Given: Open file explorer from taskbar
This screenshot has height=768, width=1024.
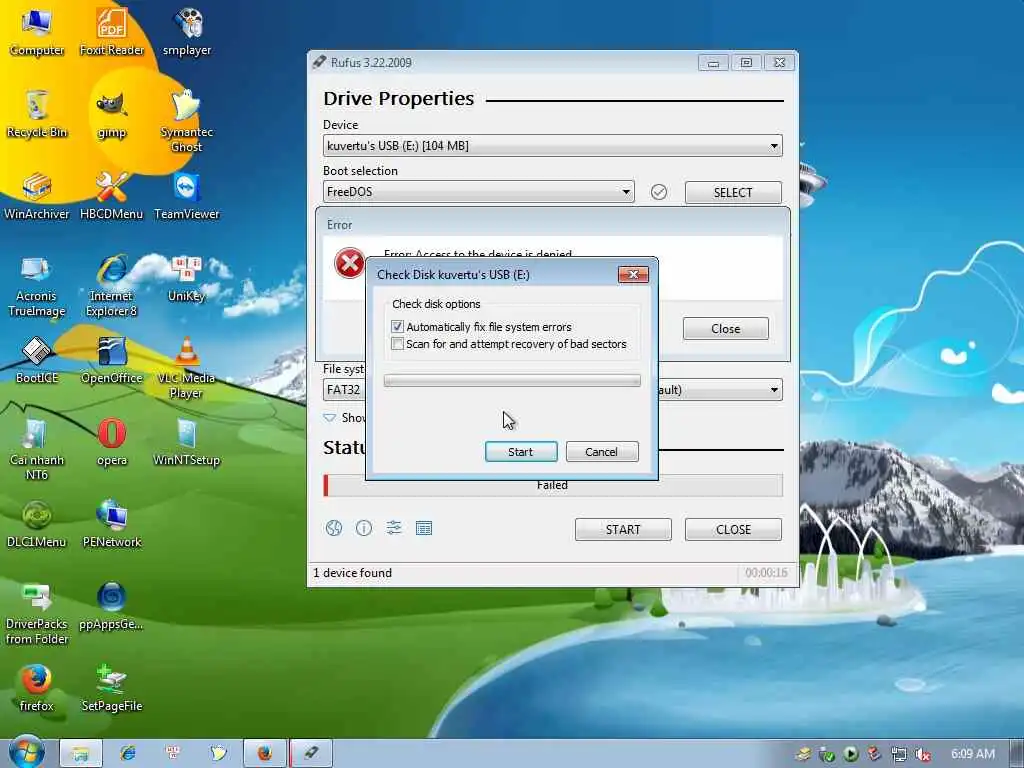Looking at the screenshot, I should coord(80,753).
